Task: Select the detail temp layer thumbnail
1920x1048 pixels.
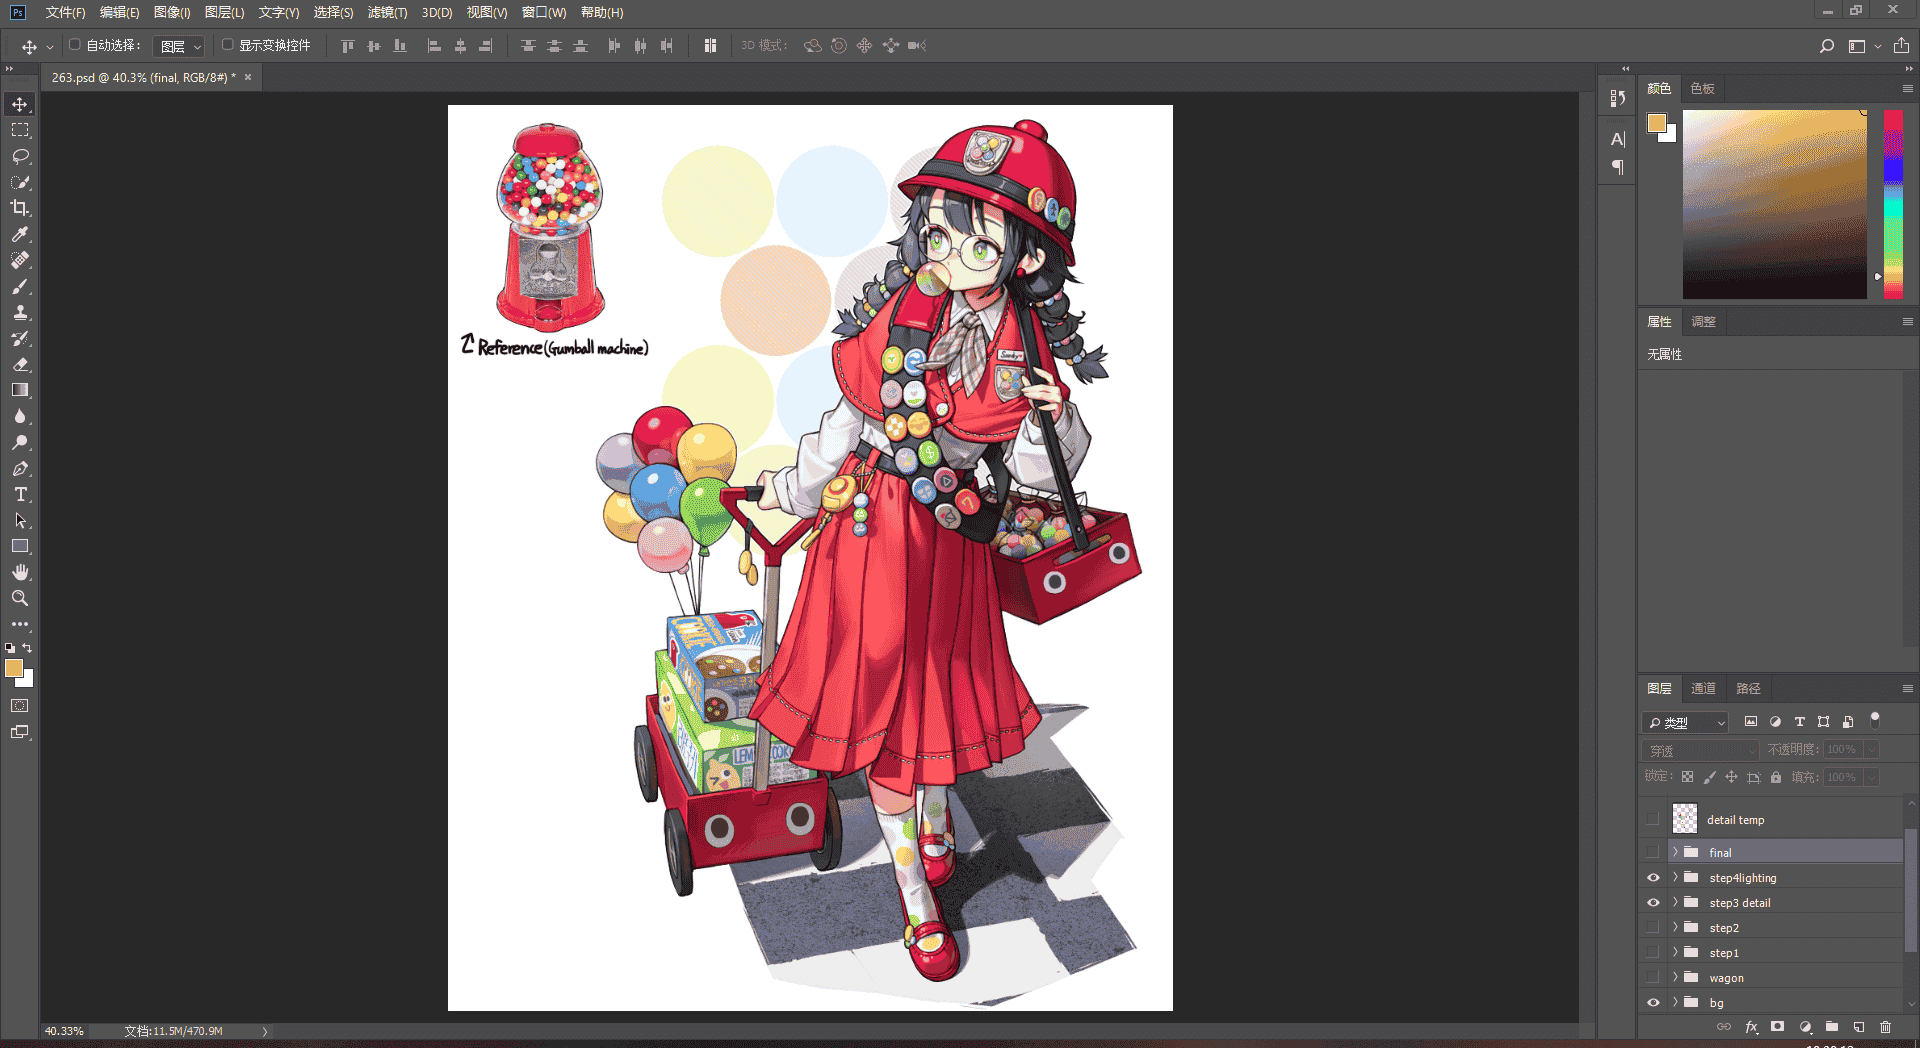Action: pyautogui.click(x=1685, y=819)
